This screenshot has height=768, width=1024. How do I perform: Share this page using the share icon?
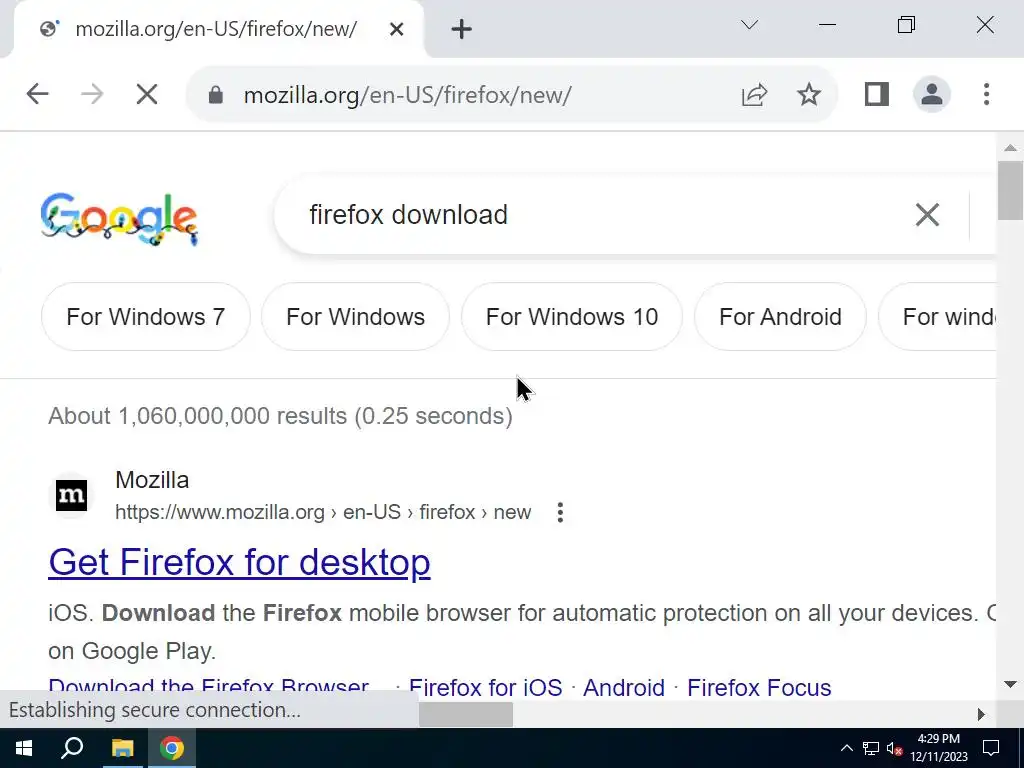[754, 95]
